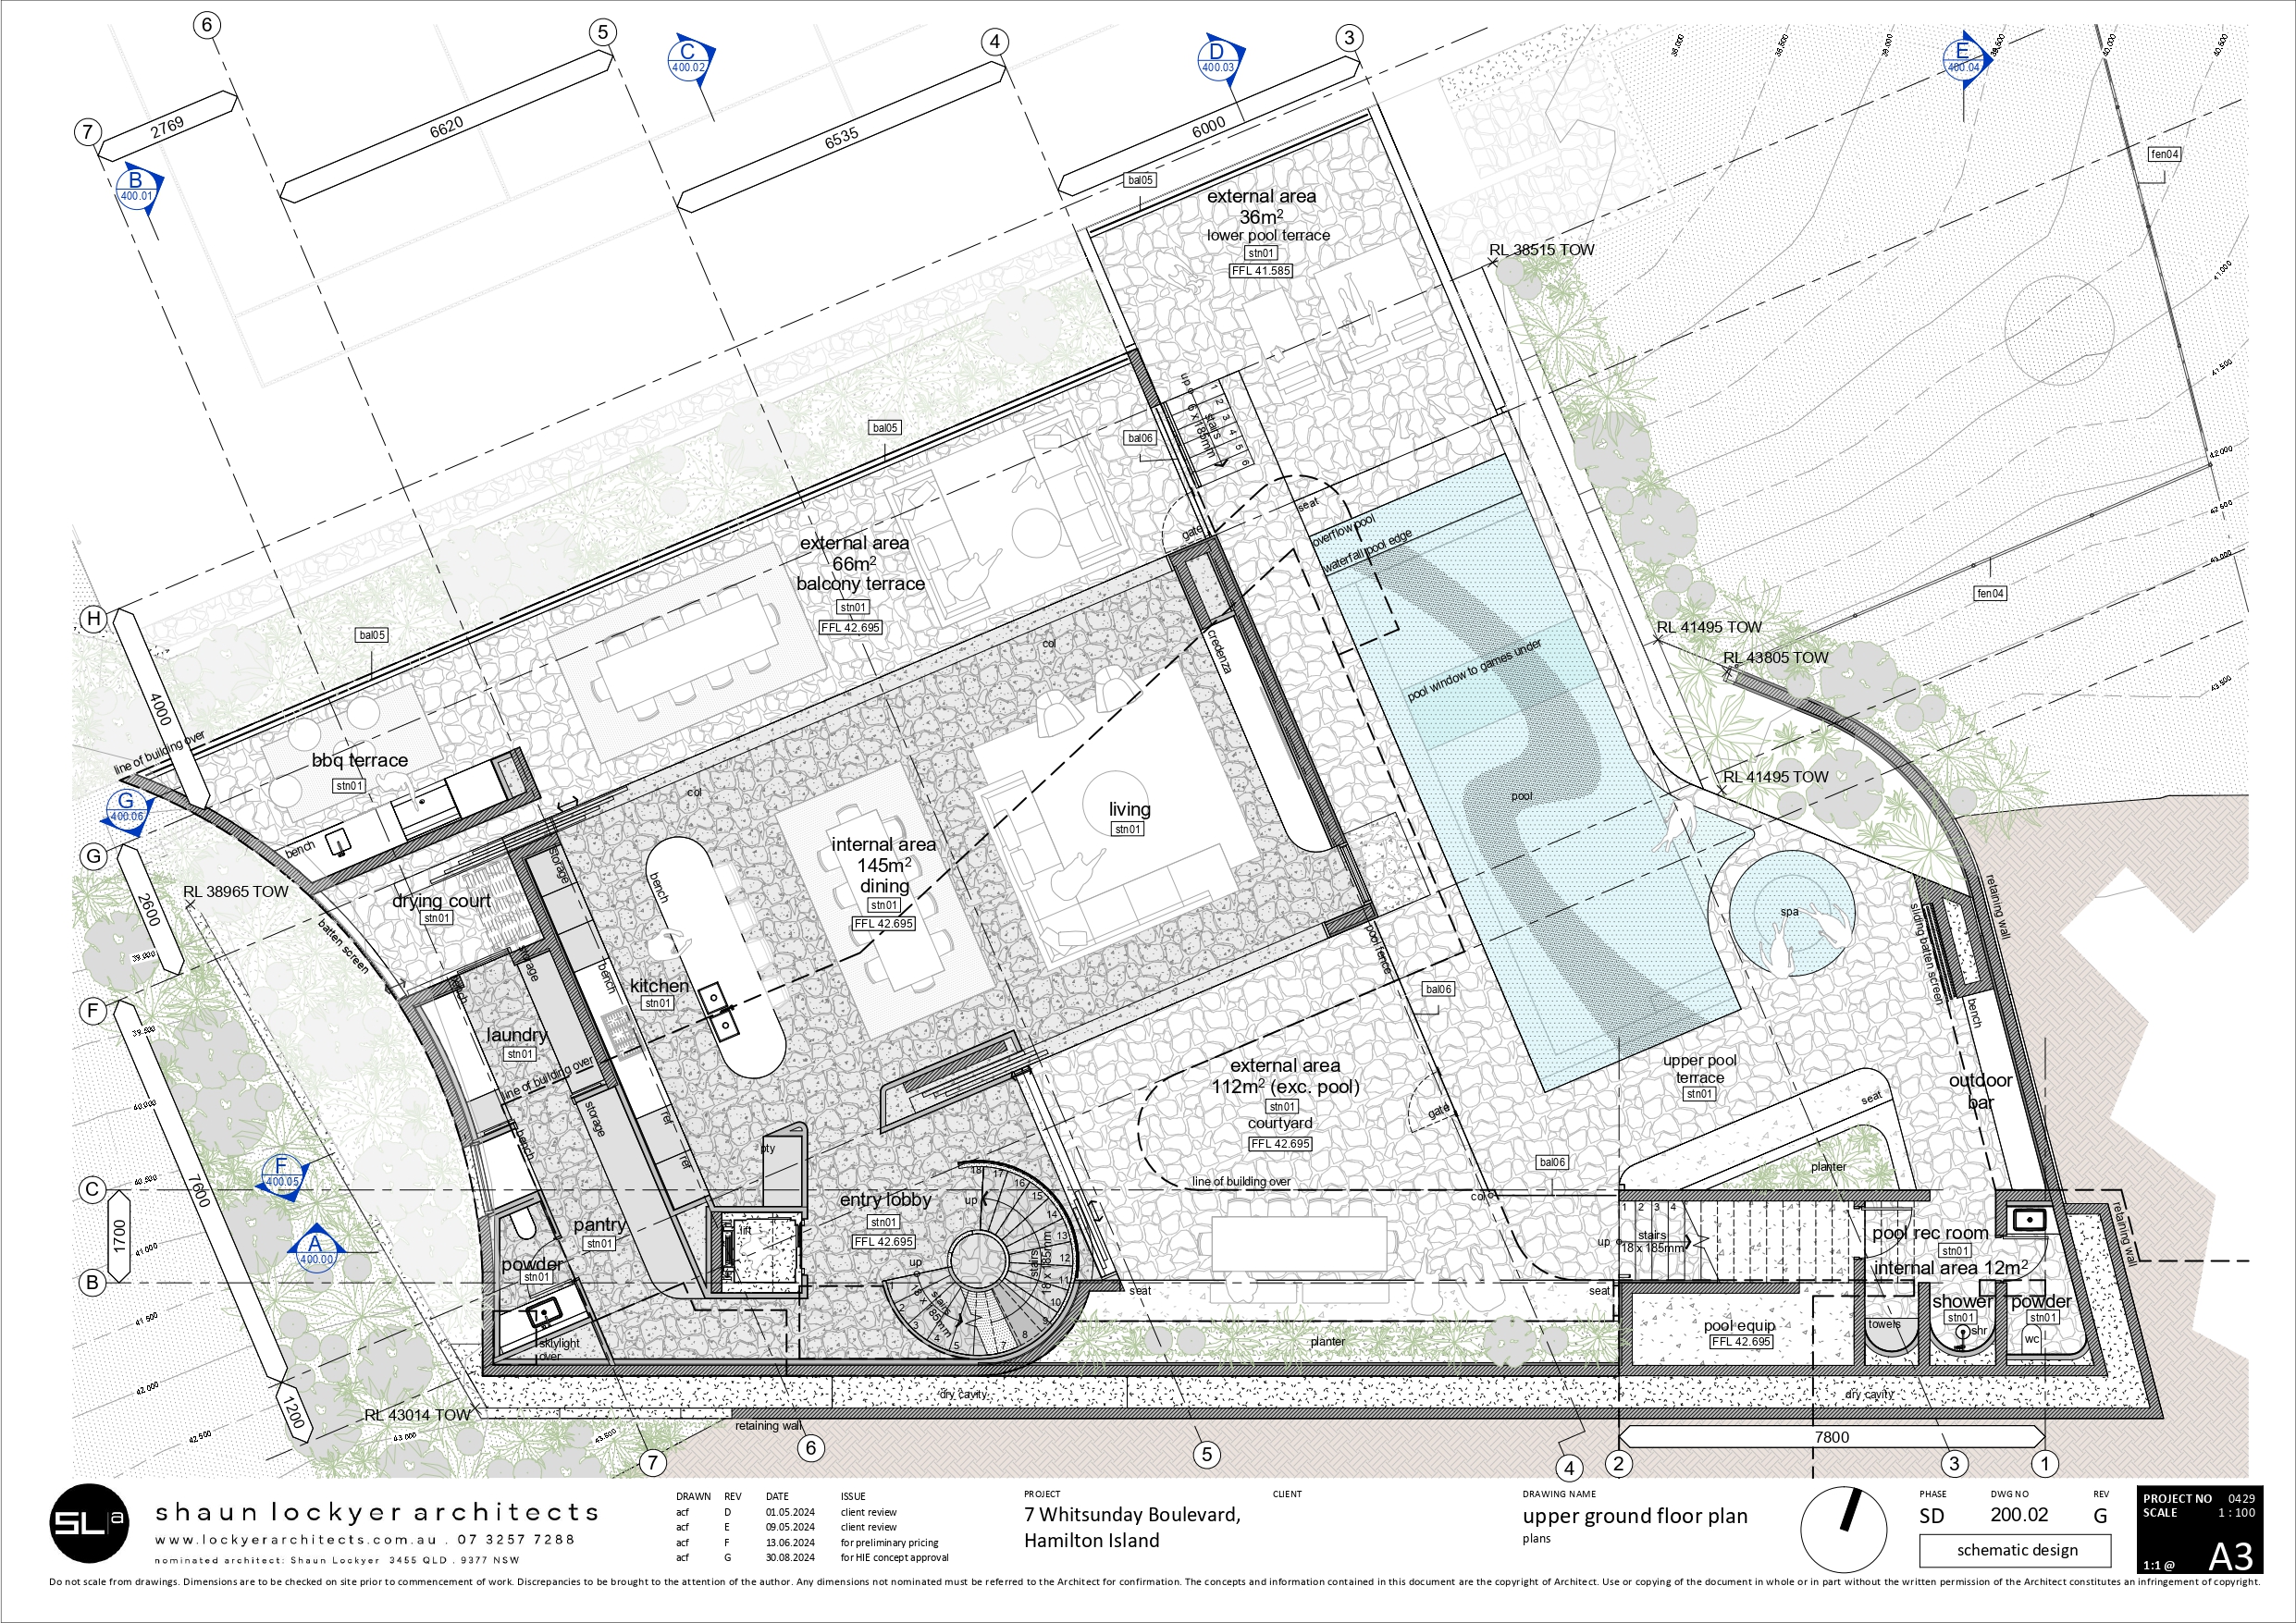
Task: Click the section marker G 400.06
Action: [x=127, y=808]
